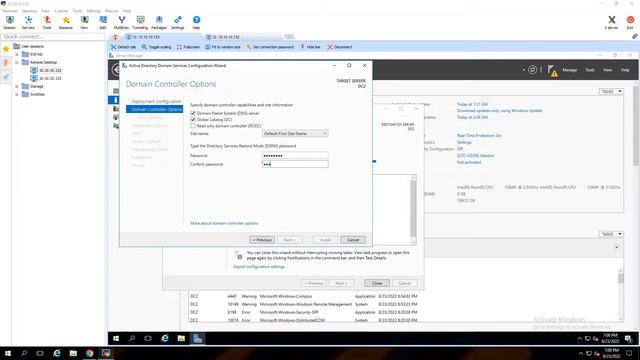Open Server Manager Manage menu
The image size is (640, 360).
click(x=569, y=70)
